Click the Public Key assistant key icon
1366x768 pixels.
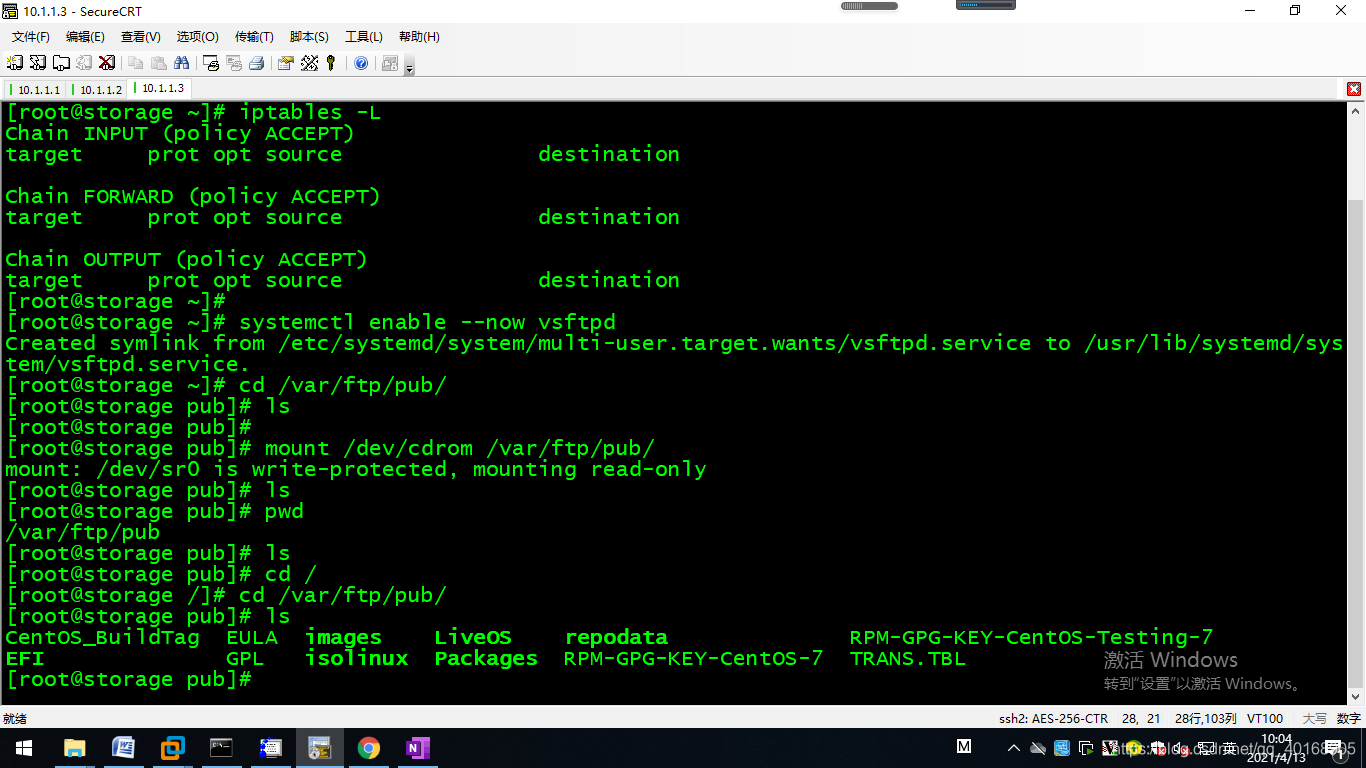pyautogui.click(x=331, y=63)
